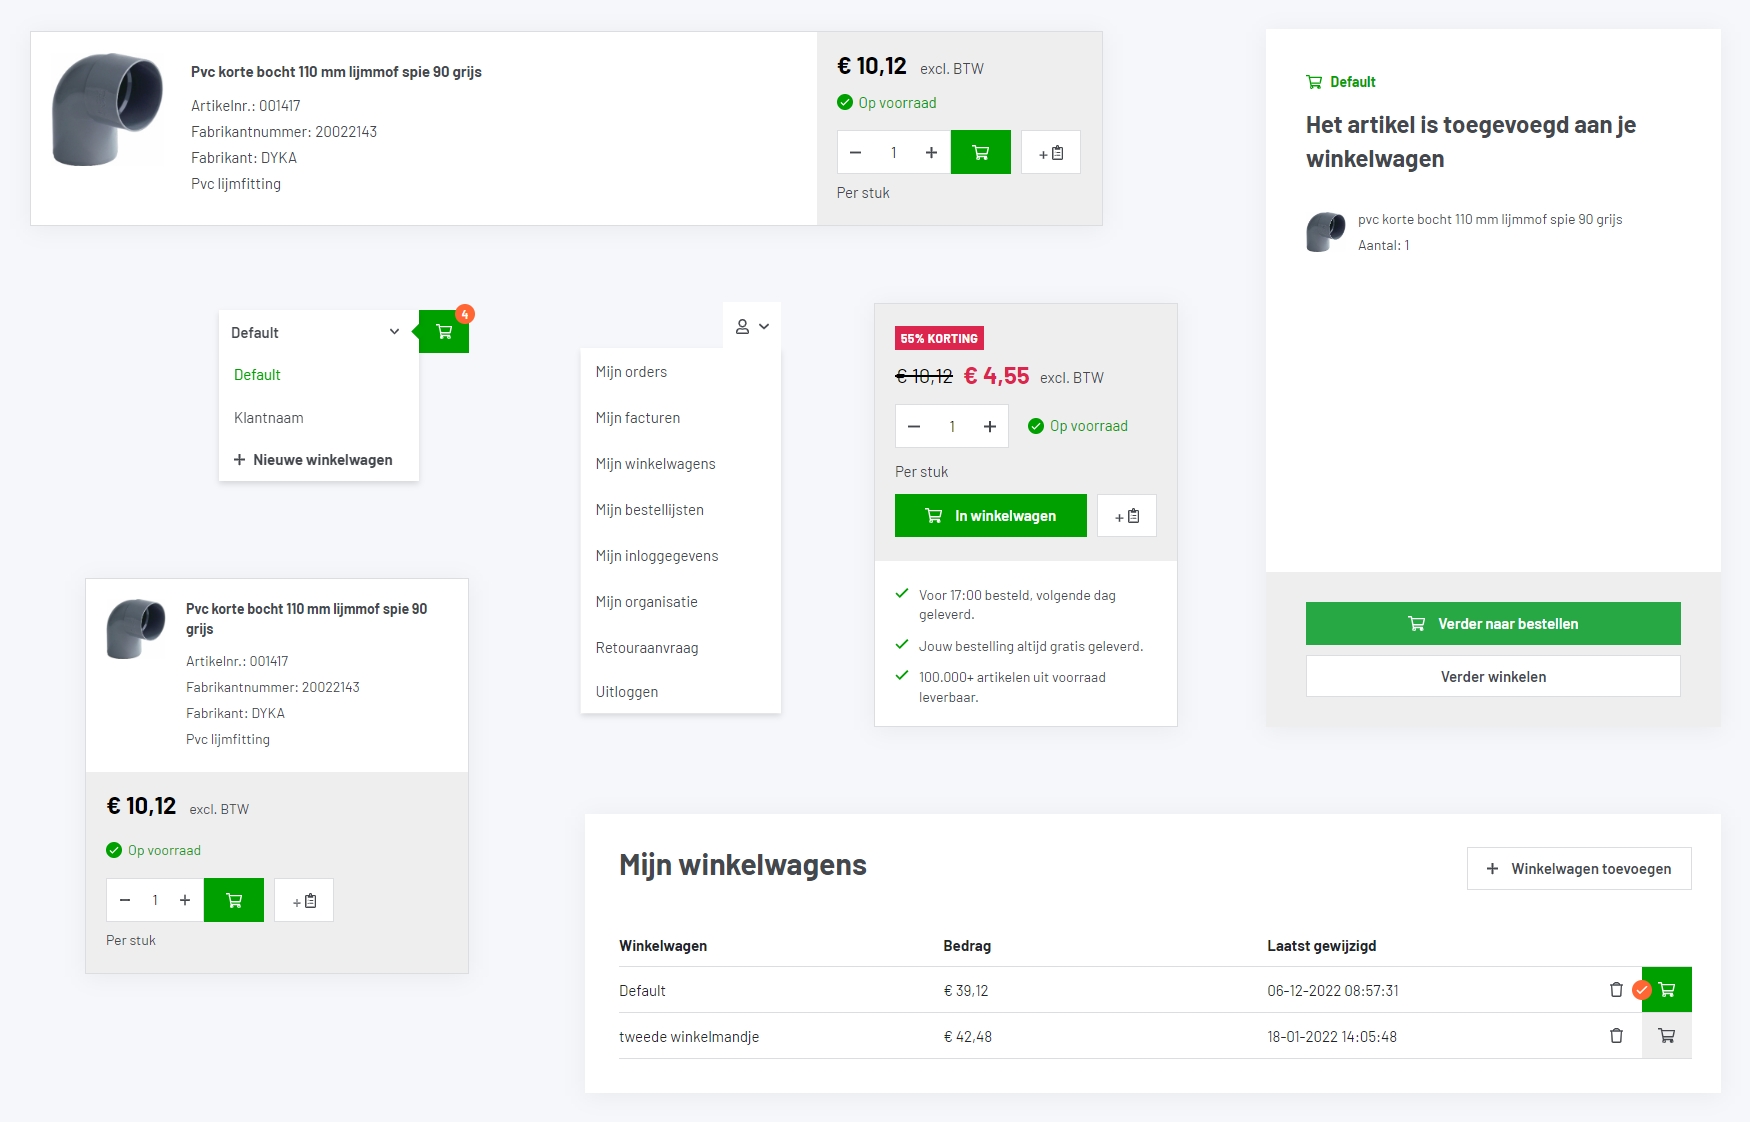Decrease quantity in discounted price panel

(x=914, y=427)
